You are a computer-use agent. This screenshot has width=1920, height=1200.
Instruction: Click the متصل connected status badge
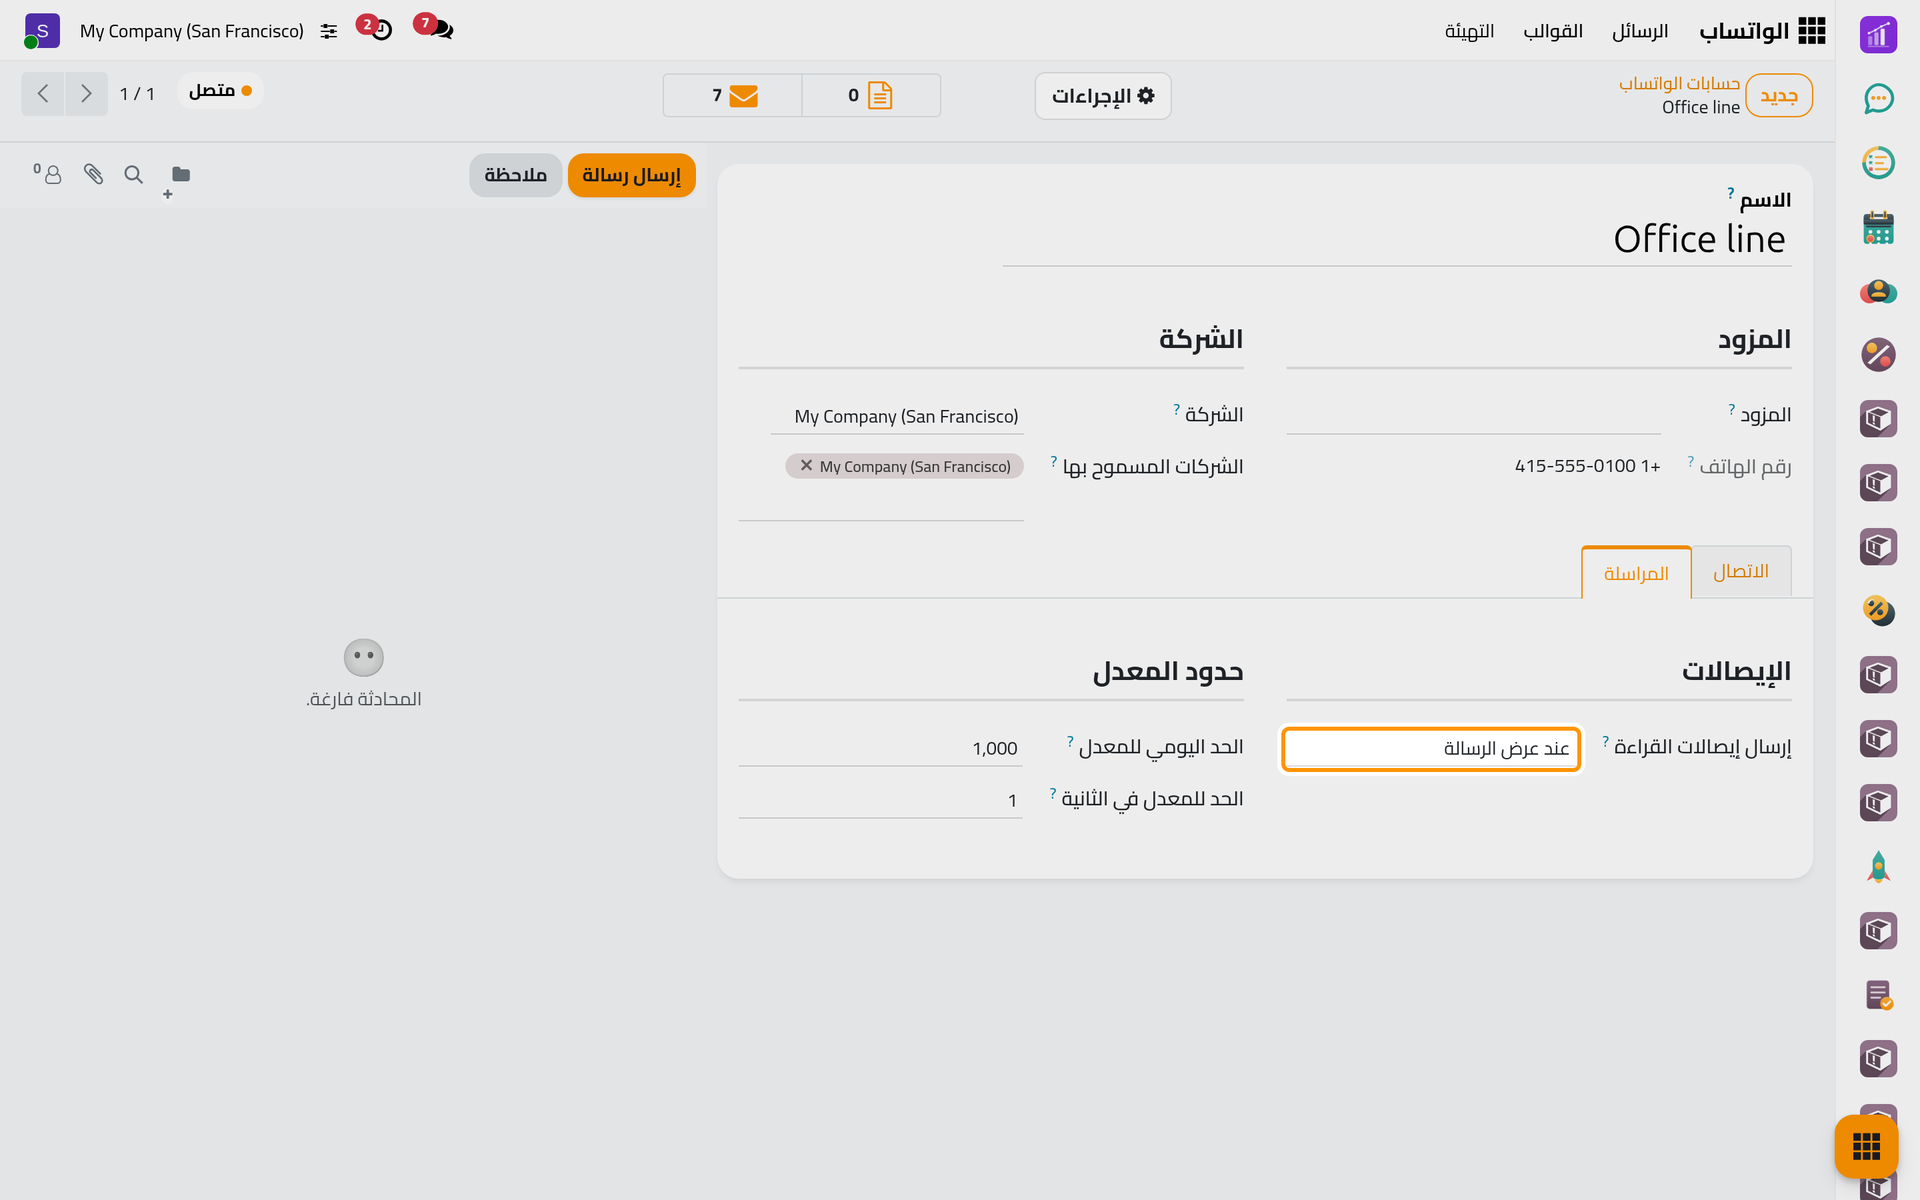pyautogui.click(x=220, y=91)
